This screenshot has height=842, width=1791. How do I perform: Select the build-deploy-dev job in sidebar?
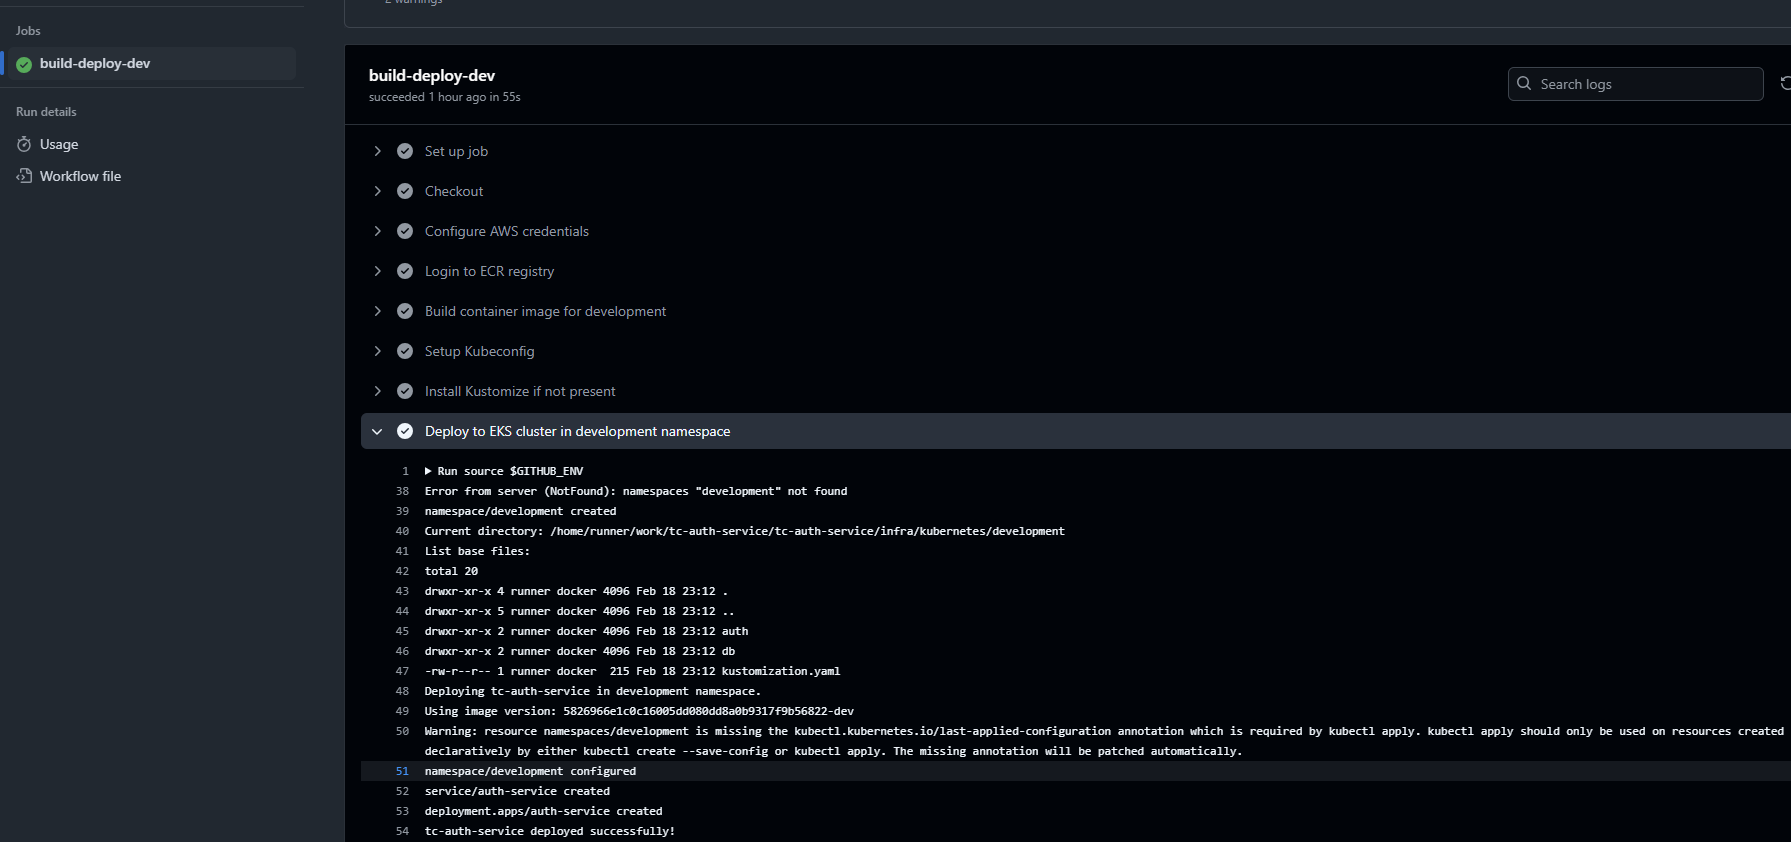pyautogui.click(x=151, y=63)
